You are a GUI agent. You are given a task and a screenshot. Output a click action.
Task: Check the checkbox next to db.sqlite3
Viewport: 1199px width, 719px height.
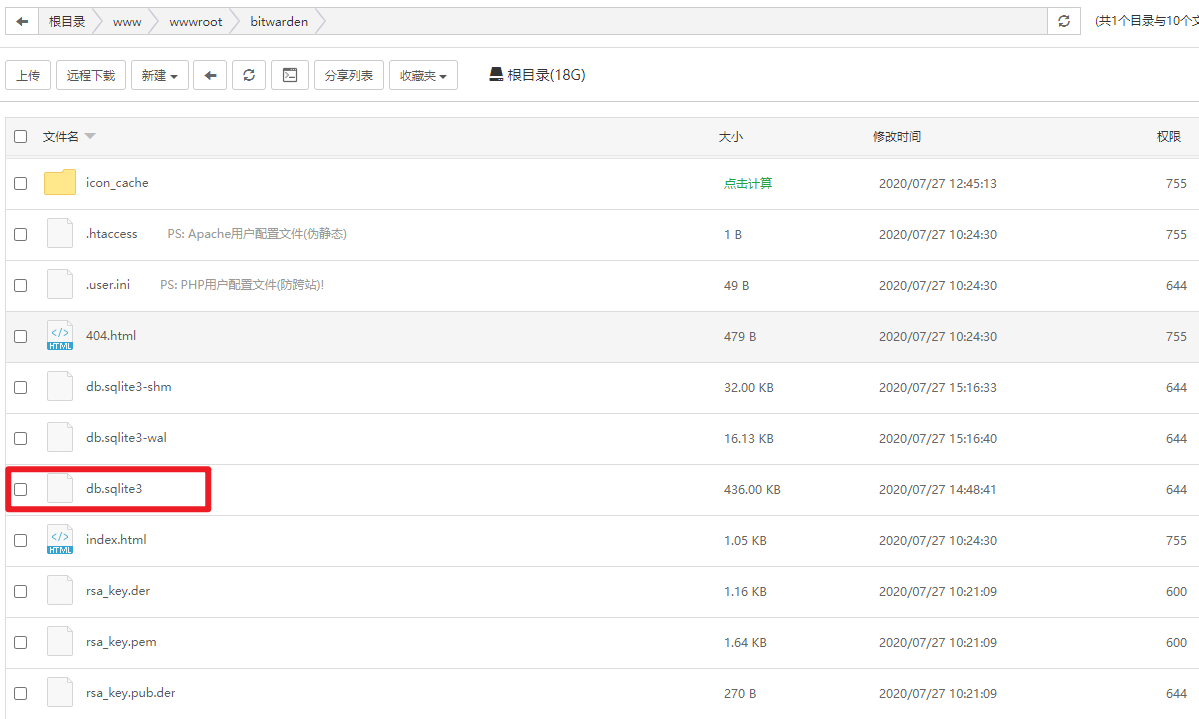click(20, 488)
